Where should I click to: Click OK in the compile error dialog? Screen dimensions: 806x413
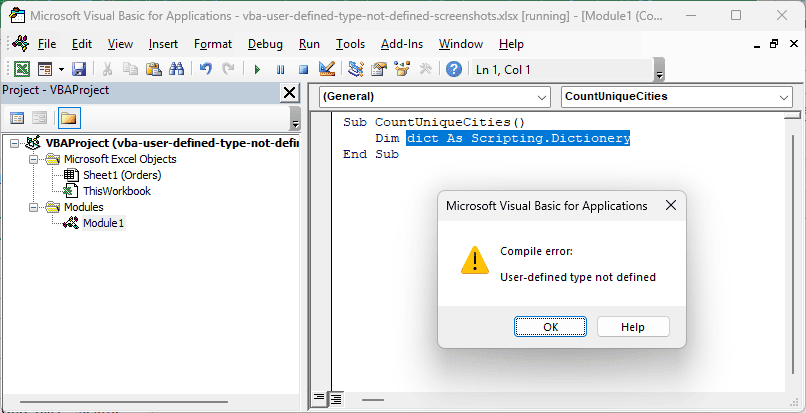pos(551,327)
